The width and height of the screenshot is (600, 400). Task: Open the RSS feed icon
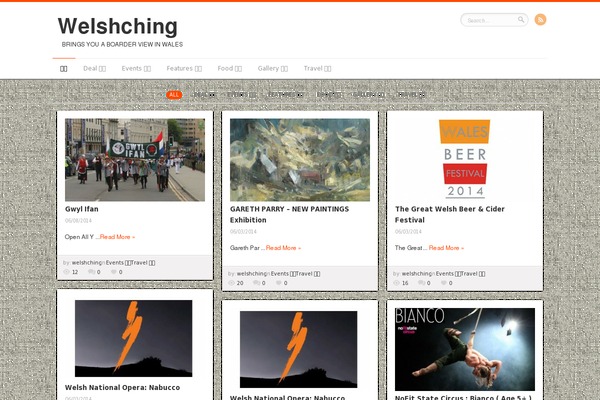point(540,20)
